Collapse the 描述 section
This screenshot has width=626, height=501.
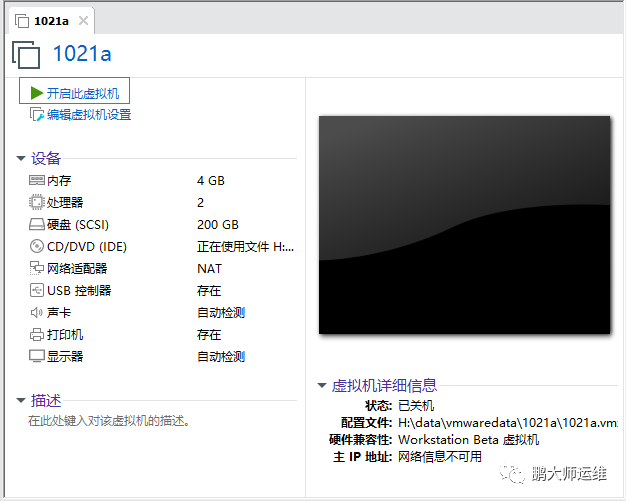click(21, 400)
